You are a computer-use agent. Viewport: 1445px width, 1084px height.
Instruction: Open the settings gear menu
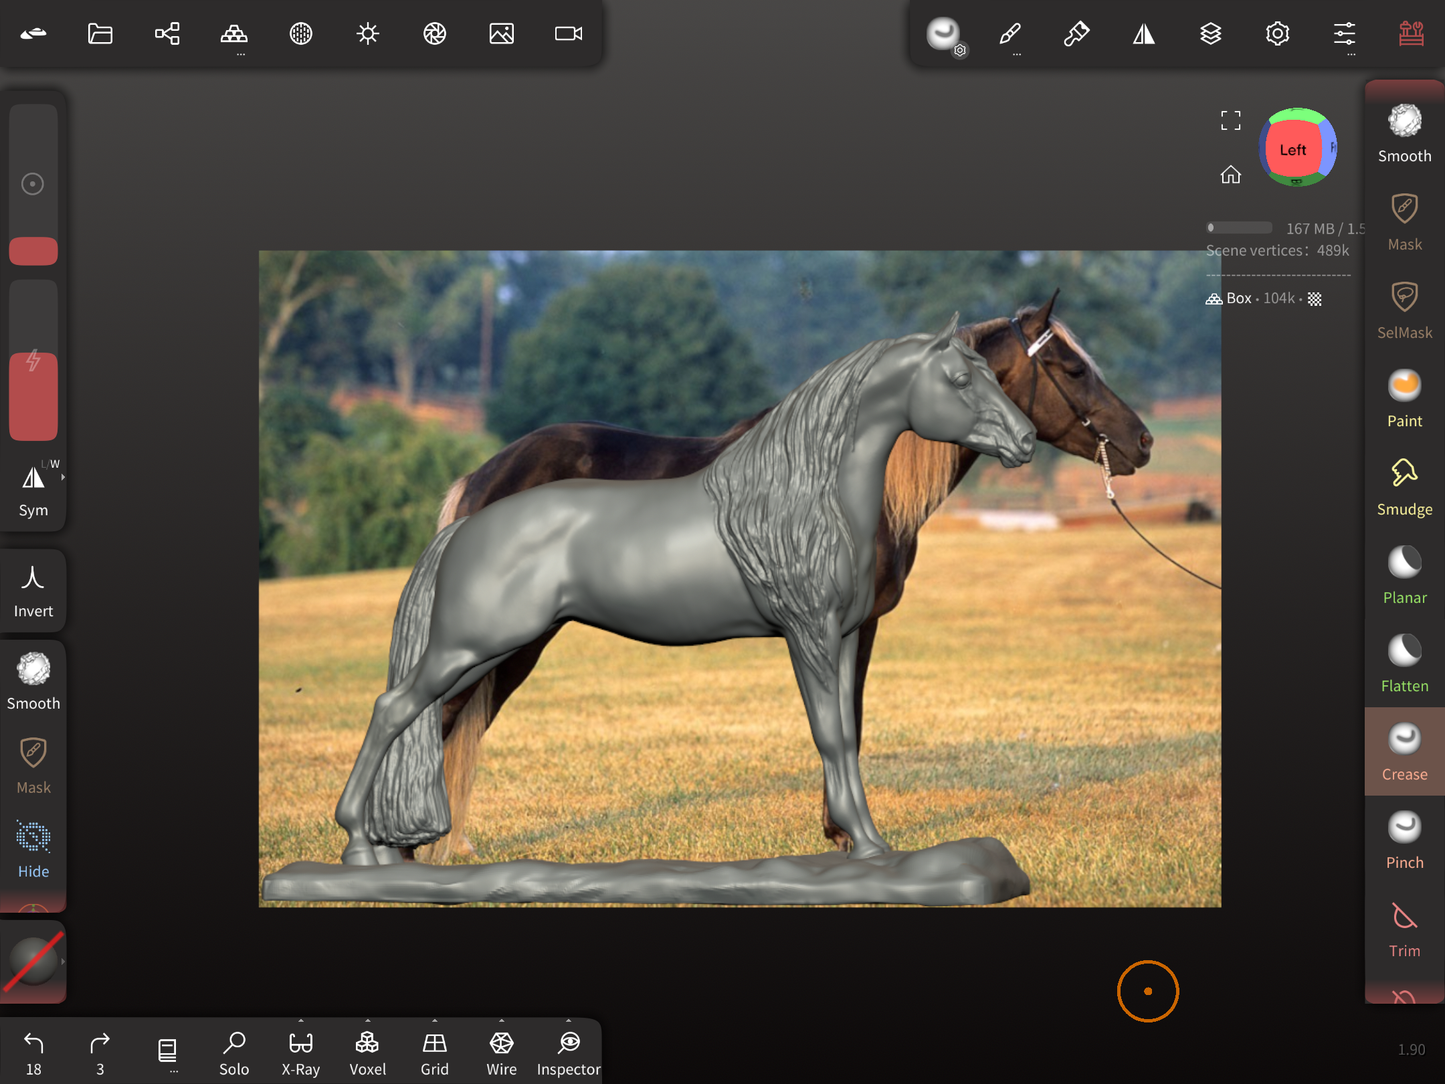click(x=1277, y=34)
